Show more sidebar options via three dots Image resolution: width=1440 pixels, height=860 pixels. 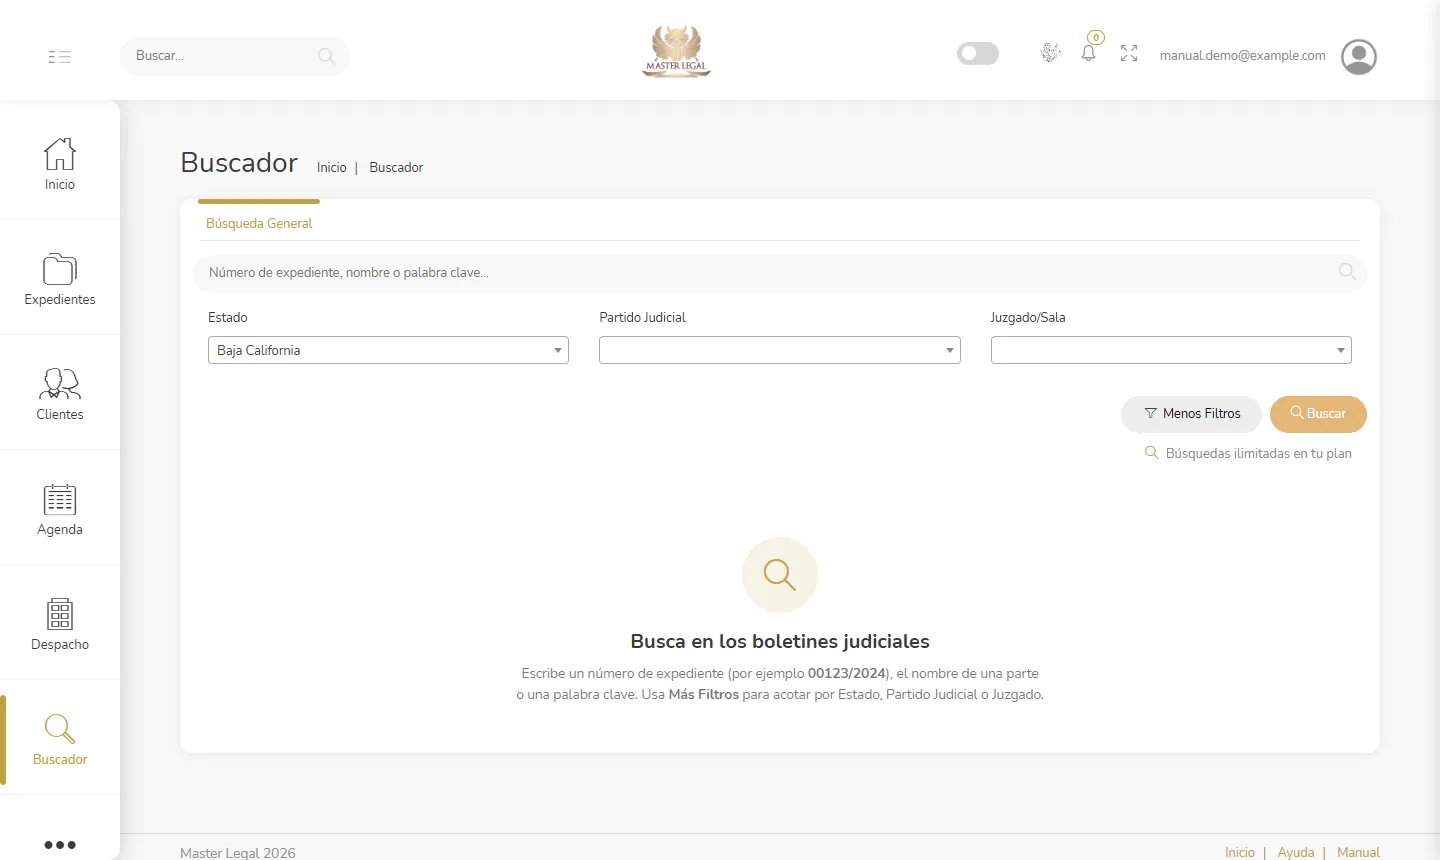pos(60,845)
